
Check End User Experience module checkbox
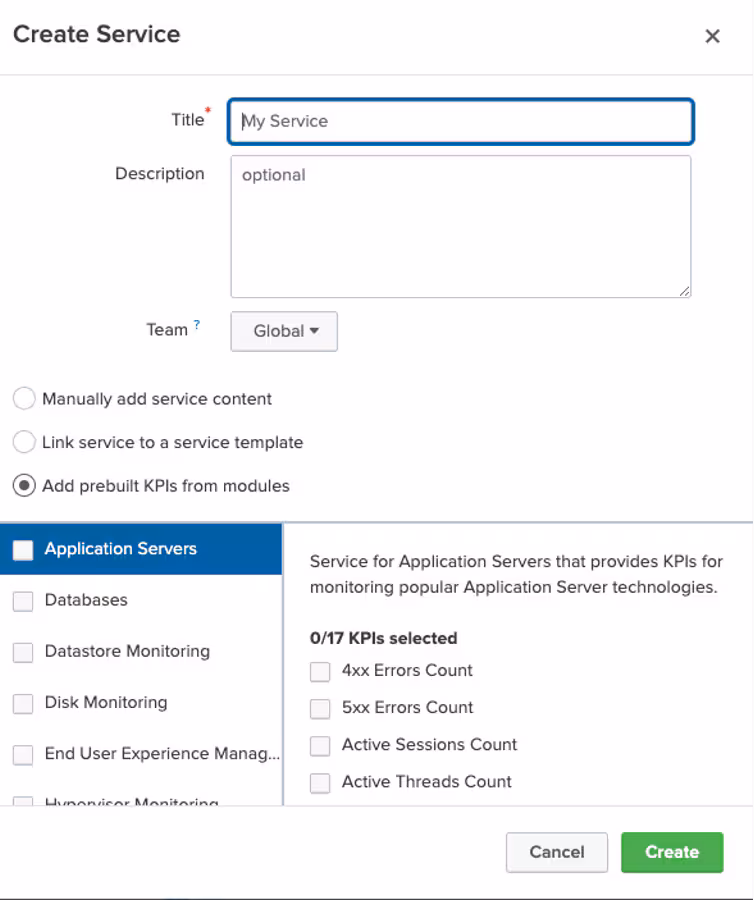tap(23, 755)
